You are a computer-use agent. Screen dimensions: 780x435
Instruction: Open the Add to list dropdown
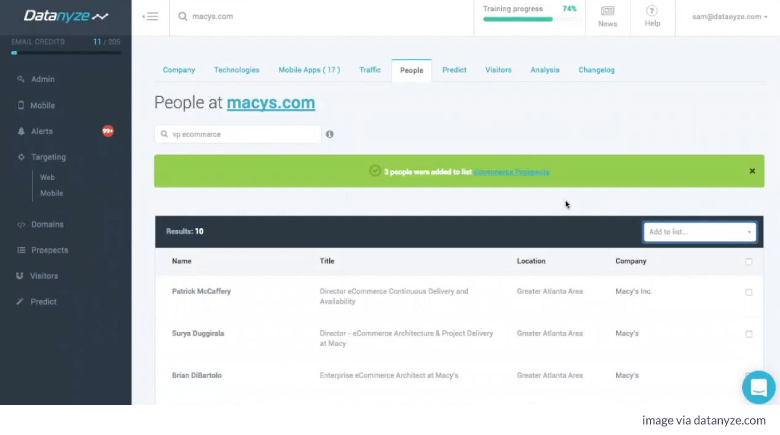point(699,232)
